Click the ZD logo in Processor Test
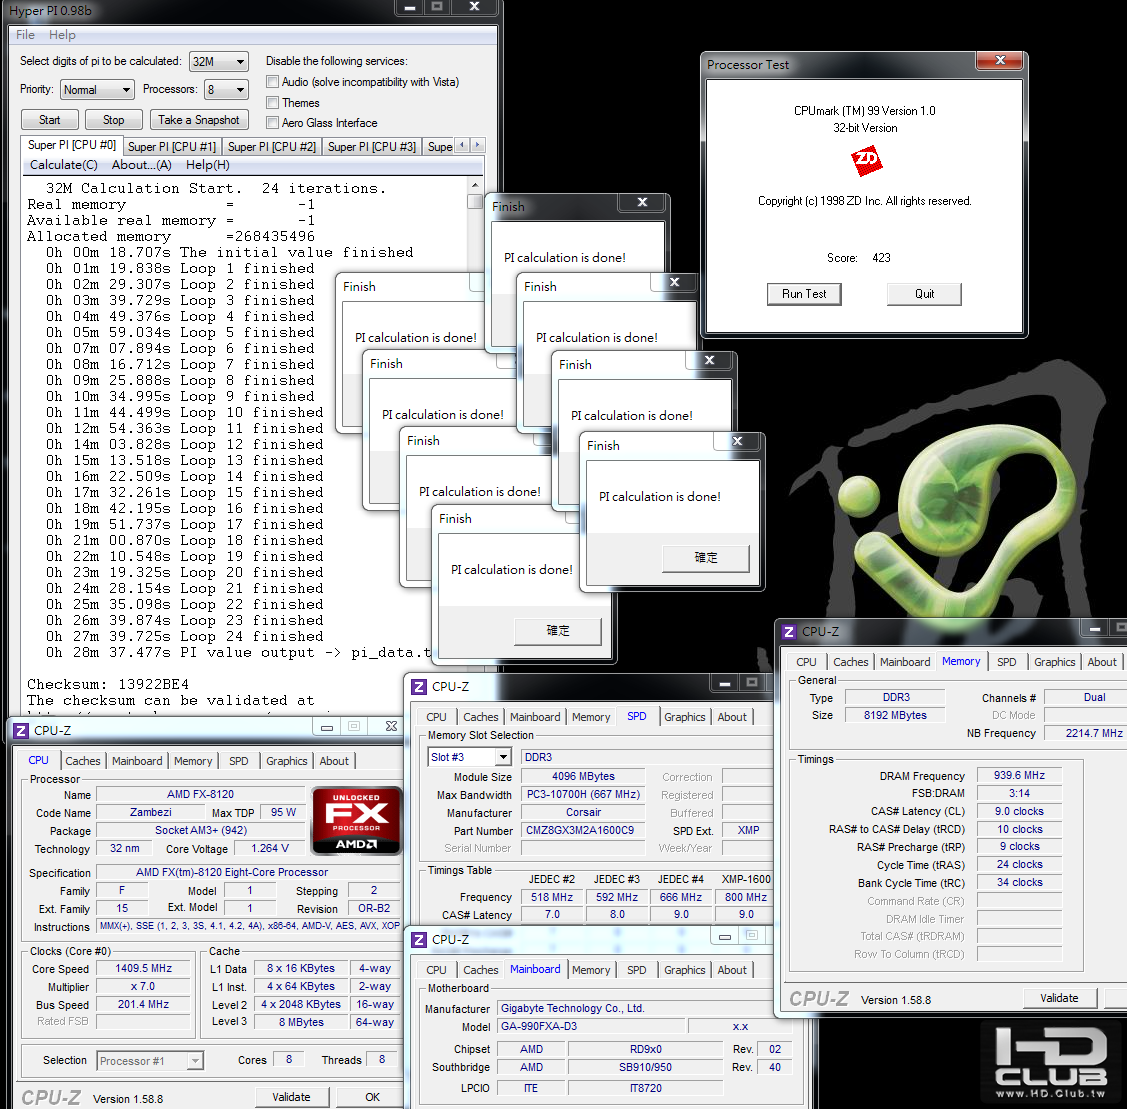 click(866, 160)
